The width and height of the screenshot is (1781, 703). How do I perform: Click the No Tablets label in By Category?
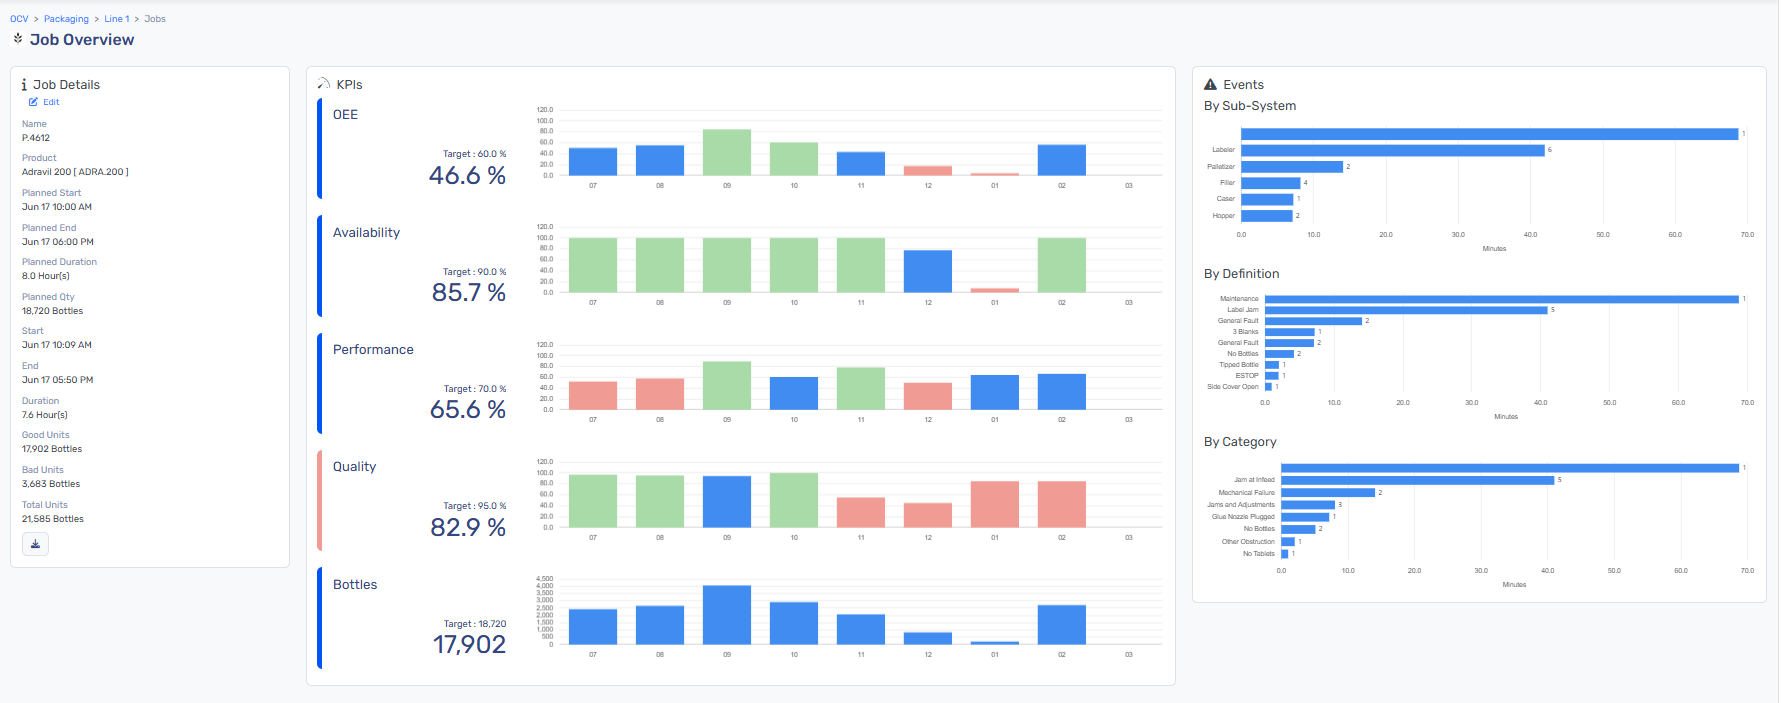(x=1259, y=554)
